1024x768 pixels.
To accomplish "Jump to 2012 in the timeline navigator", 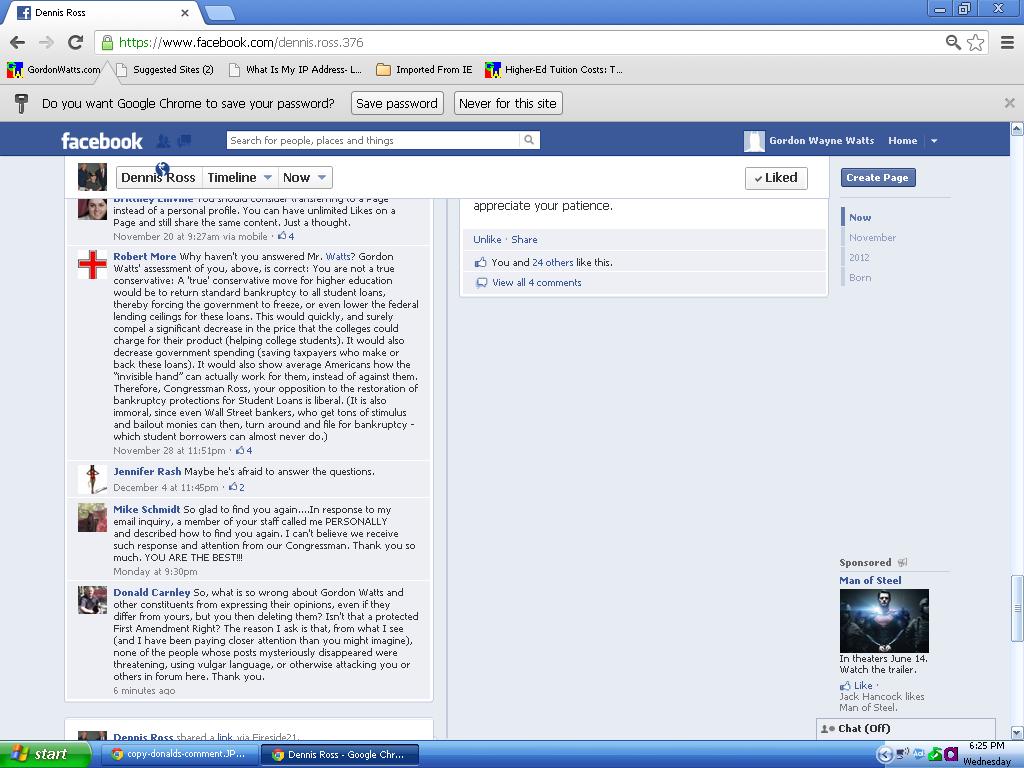I will point(859,257).
